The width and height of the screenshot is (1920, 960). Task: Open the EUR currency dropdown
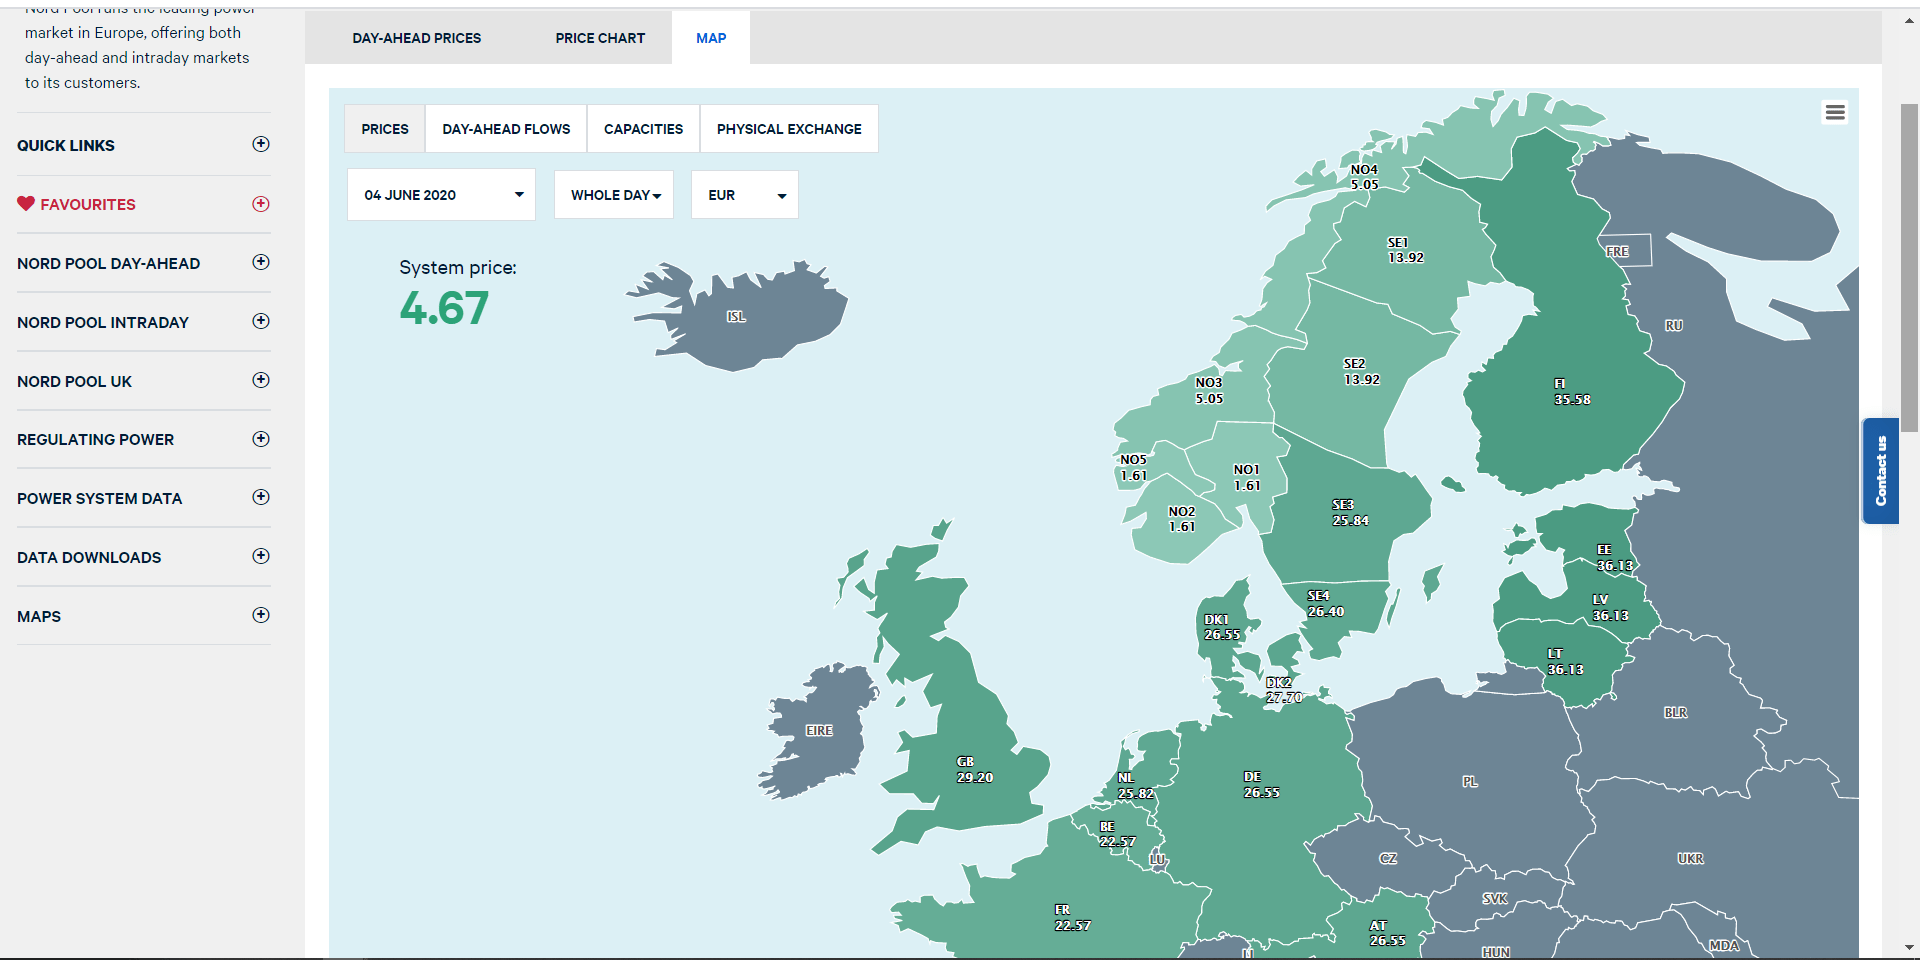pos(744,195)
